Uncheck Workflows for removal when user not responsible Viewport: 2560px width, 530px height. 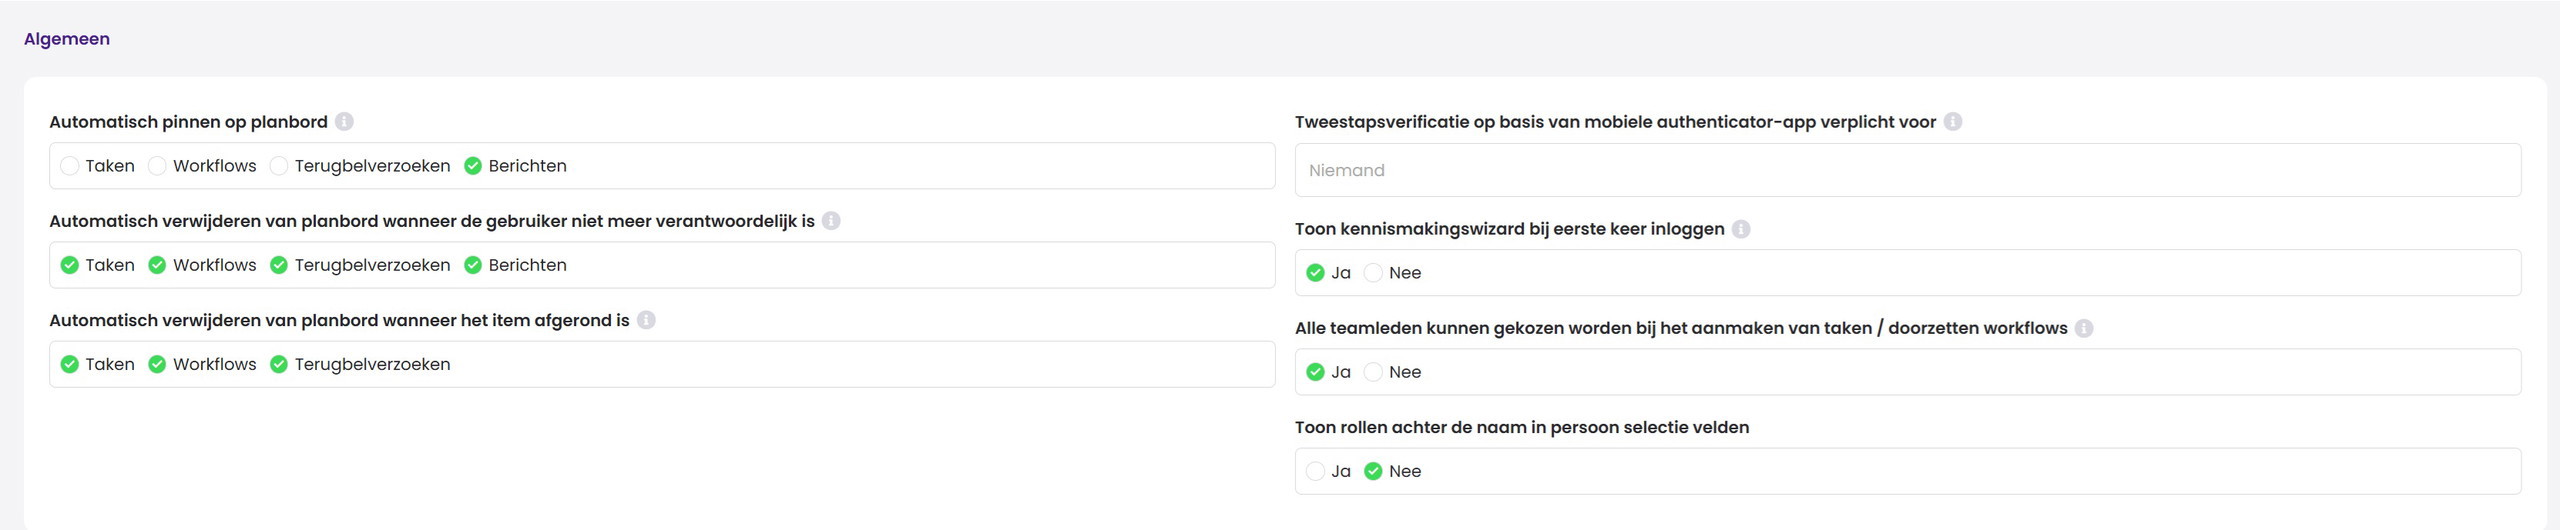(x=157, y=265)
